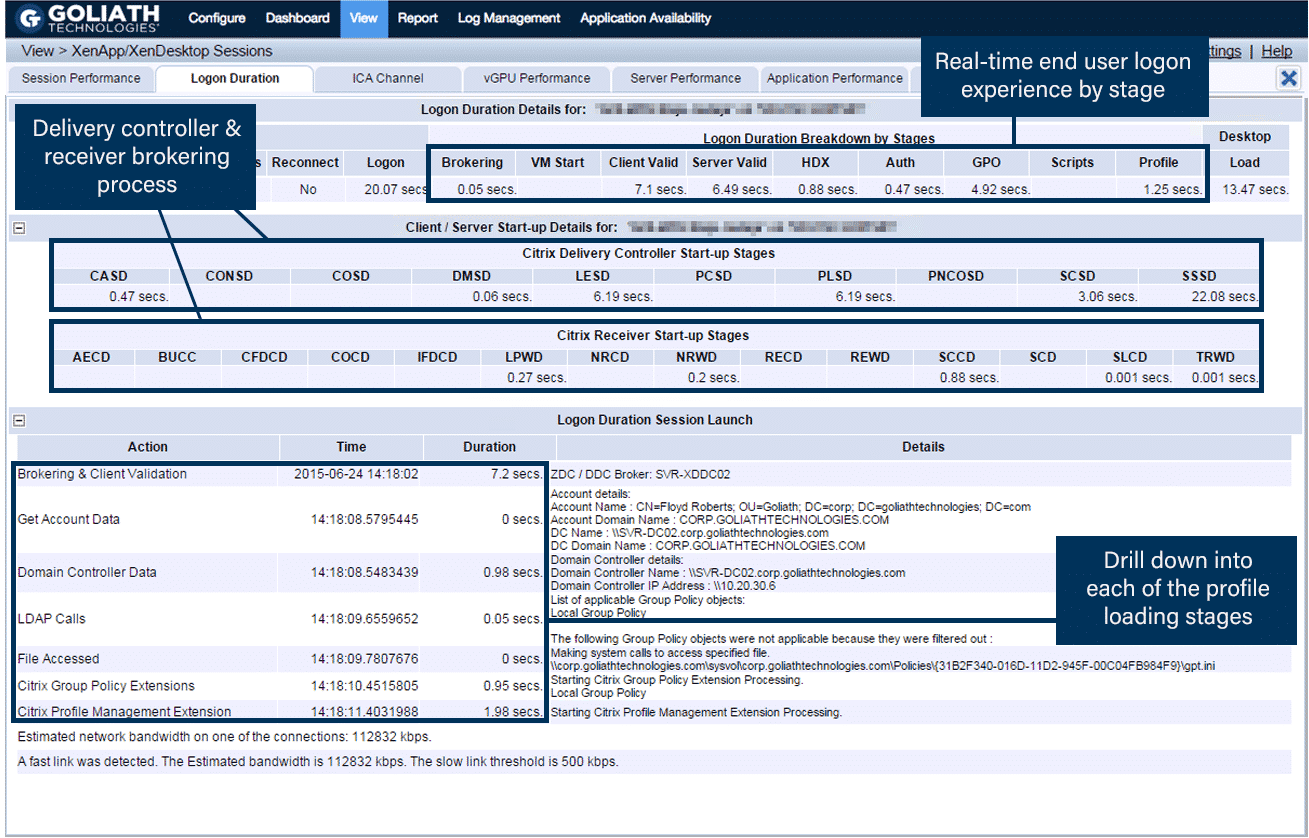The width and height of the screenshot is (1309, 838).
Task: Switch to the ICA Channel tab
Action: 388,78
